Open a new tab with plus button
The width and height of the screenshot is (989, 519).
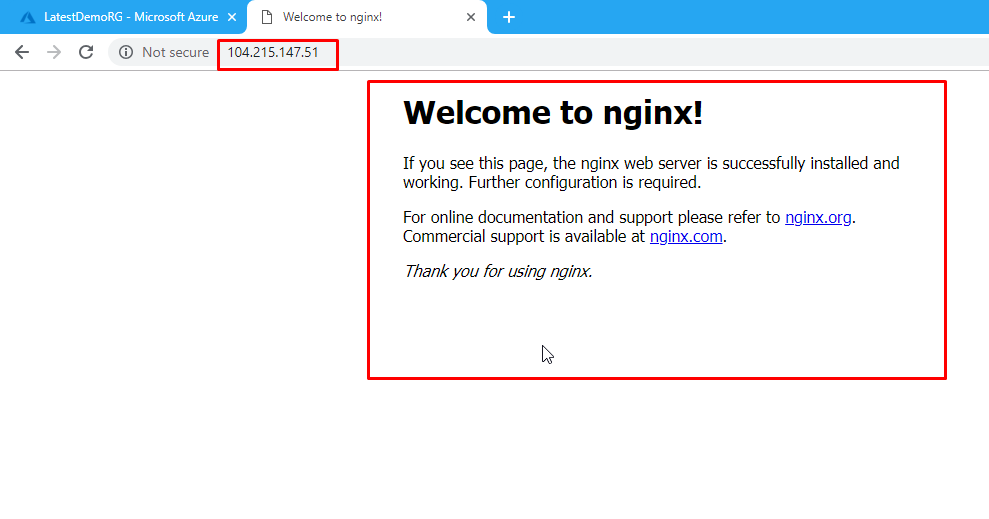point(509,17)
